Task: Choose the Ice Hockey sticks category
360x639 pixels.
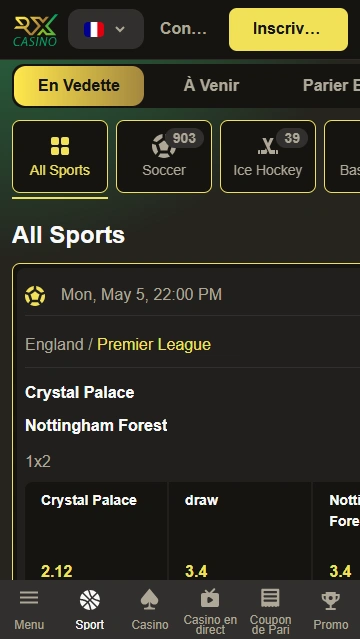Action: click(268, 156)
